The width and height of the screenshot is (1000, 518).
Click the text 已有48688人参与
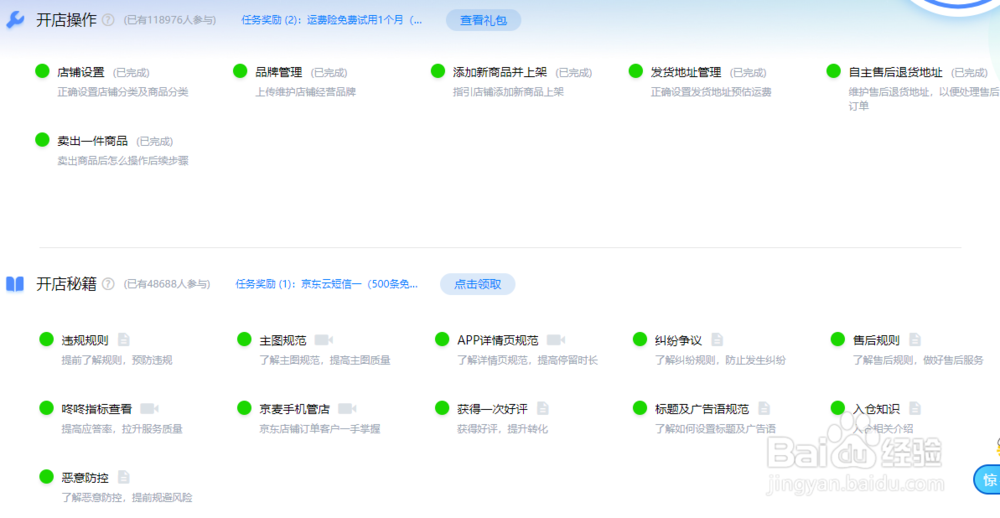167,284
